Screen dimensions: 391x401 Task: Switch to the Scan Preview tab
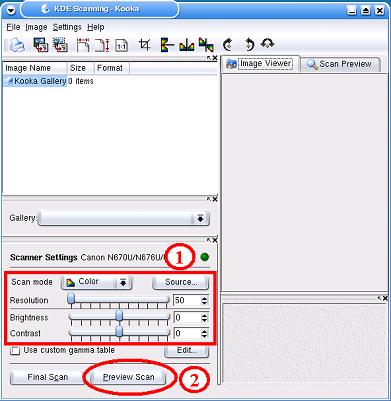(340, 64)
